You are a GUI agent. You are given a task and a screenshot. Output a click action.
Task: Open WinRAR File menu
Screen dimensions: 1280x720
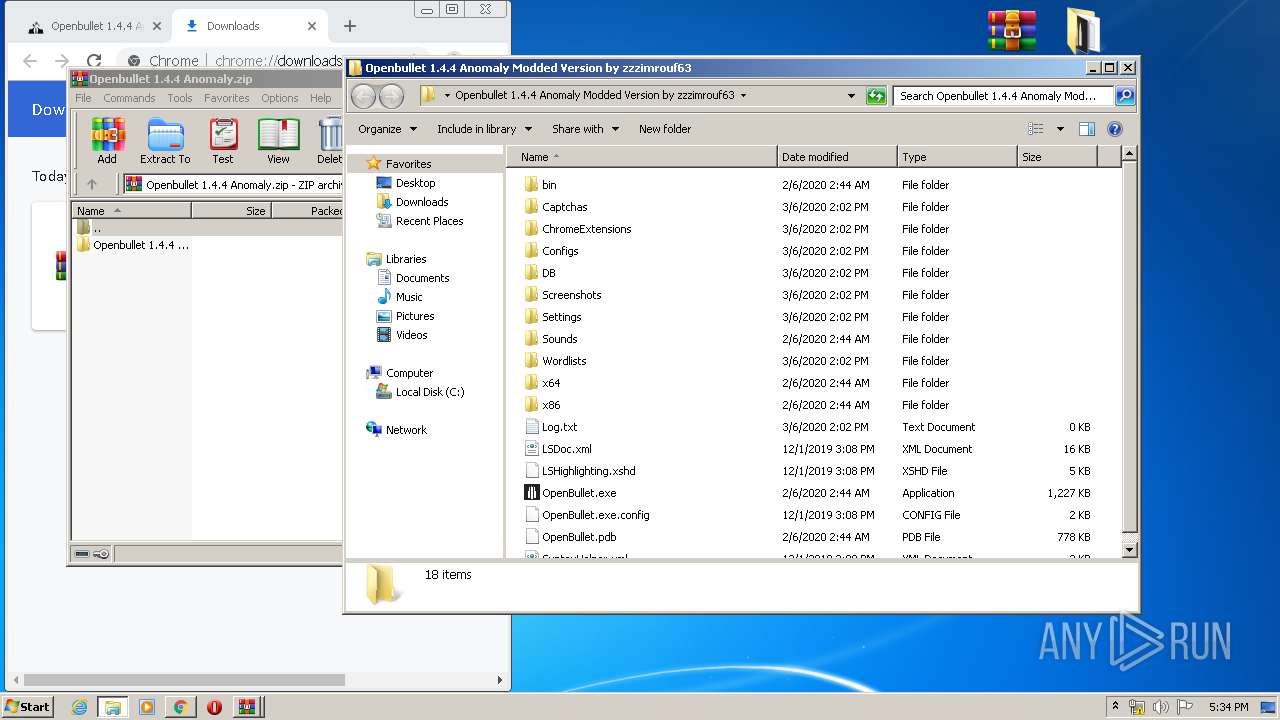[x=84, y=98]
